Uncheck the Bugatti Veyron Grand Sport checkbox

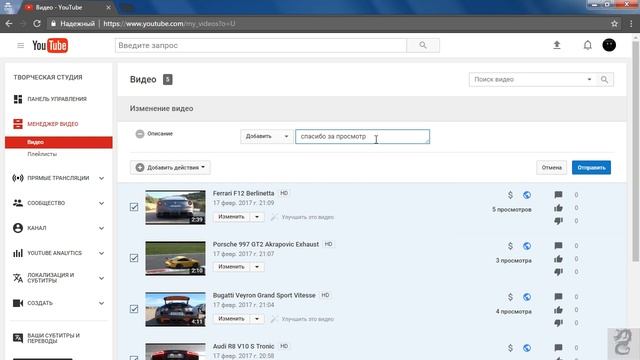click(x=134, y=309)
